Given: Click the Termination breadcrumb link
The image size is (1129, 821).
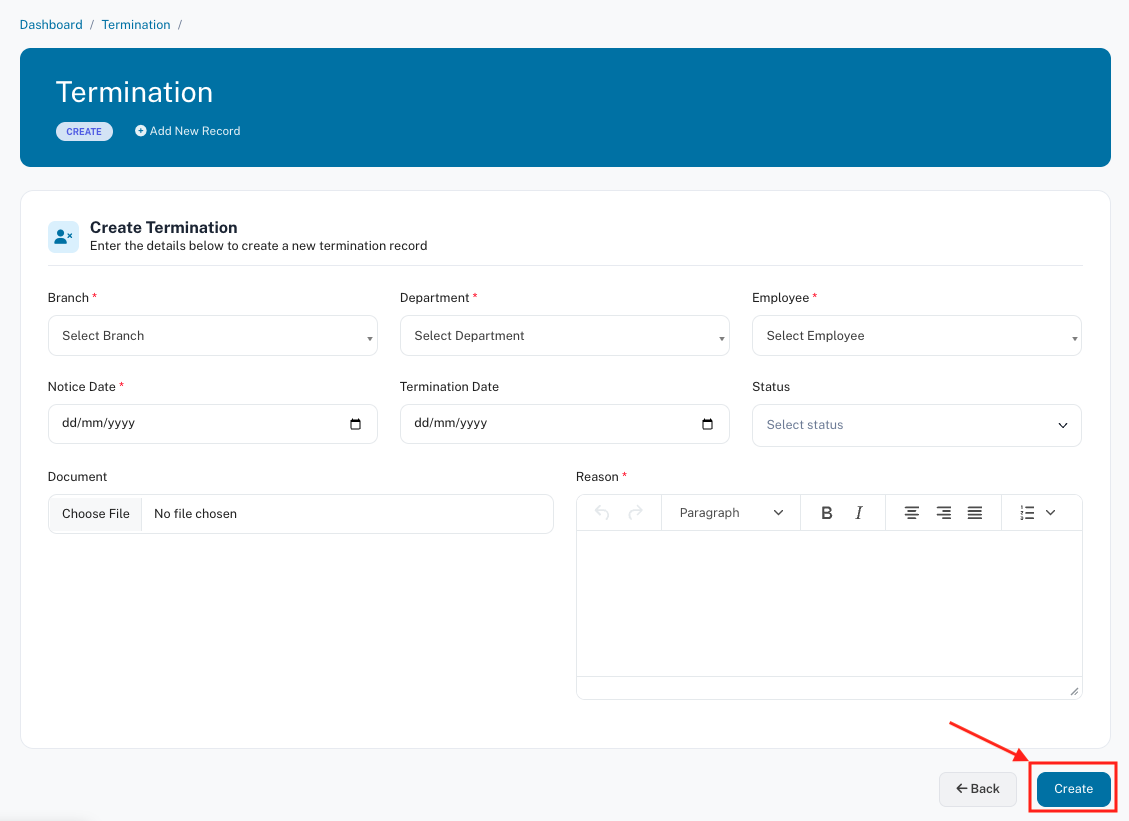Looking at the screenshot, I should (x=136, y=24).
